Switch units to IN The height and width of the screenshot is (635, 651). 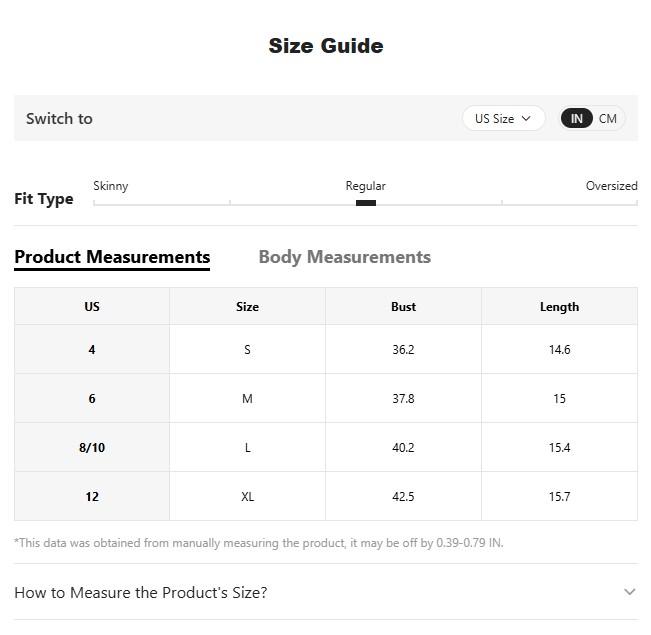(576, 118)
